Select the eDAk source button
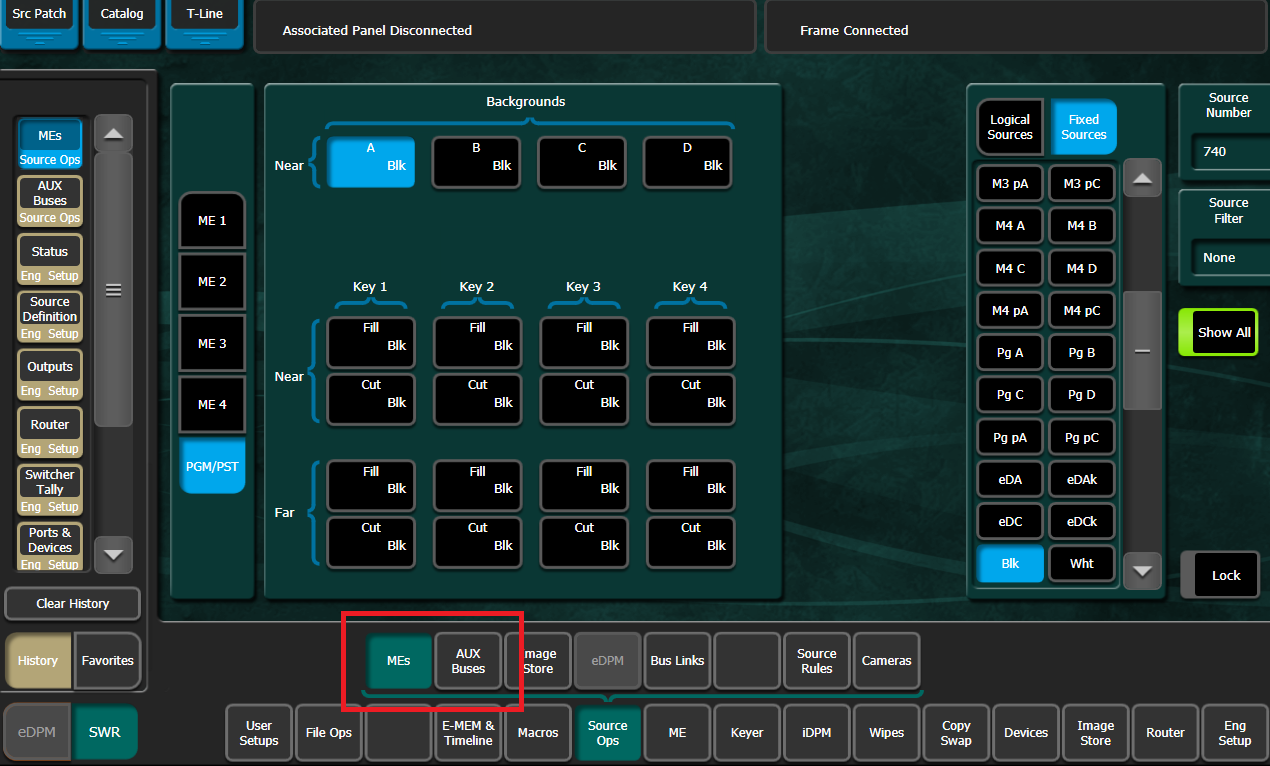 click(x=1082, y=479)
